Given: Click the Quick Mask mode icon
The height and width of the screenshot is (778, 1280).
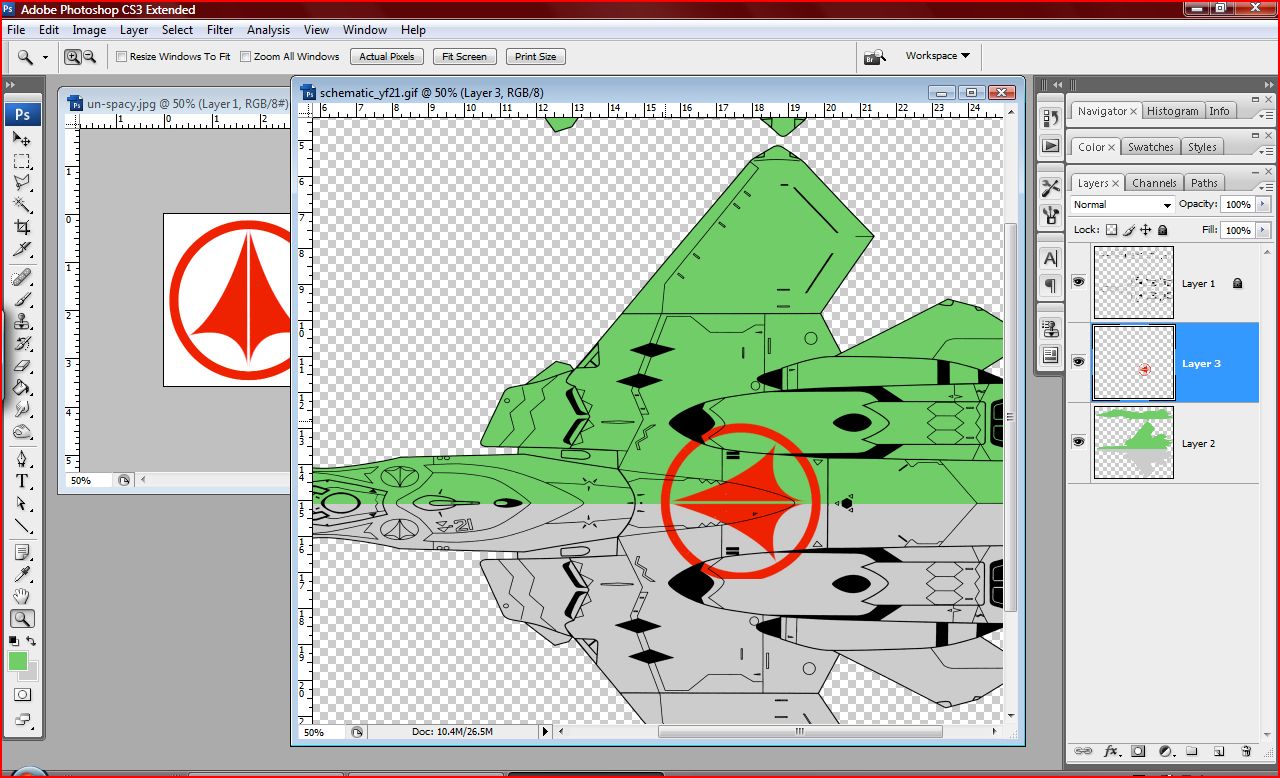Looking at the screenshot, I should pyautogui.click(x=21, y=695).
